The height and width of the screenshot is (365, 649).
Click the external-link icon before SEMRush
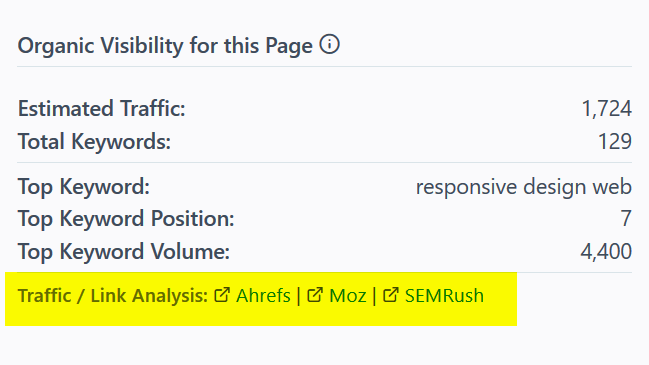pyautogui.click(x=391, y=295)
